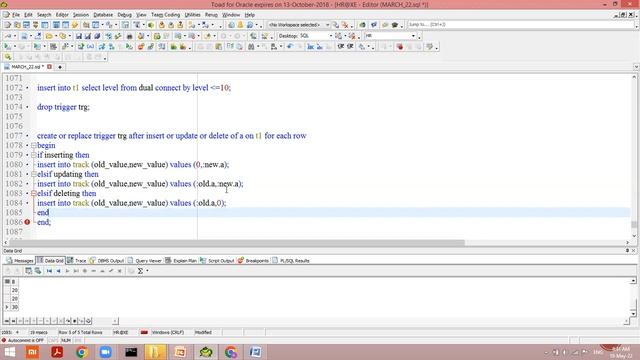This screenshot has height=360, width=640.
Task: Click the editor vertical scrollbar
Action: [x=634, y=156]
